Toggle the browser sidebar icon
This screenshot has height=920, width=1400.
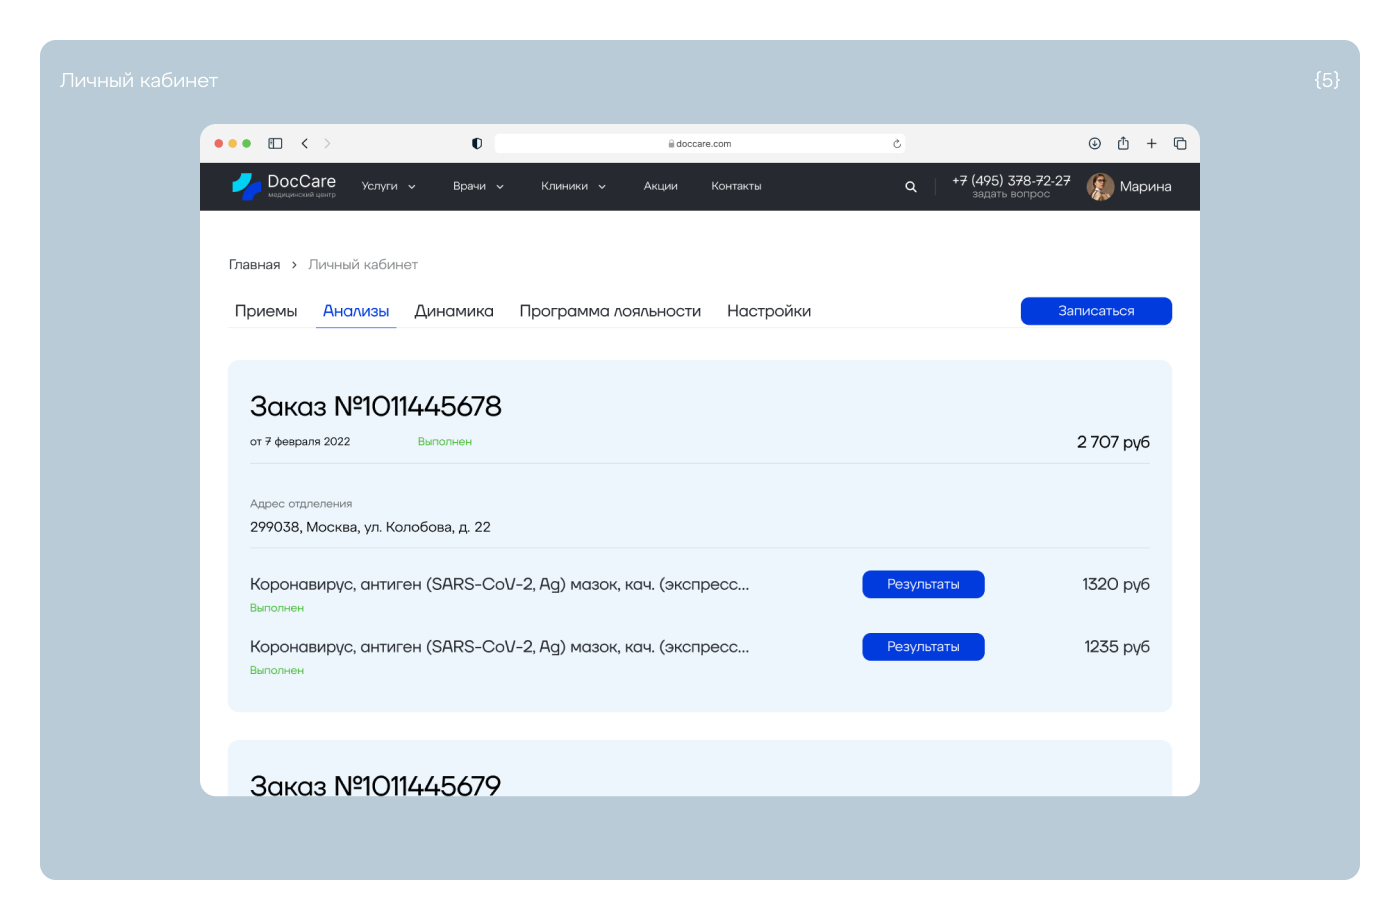(275, 144)
